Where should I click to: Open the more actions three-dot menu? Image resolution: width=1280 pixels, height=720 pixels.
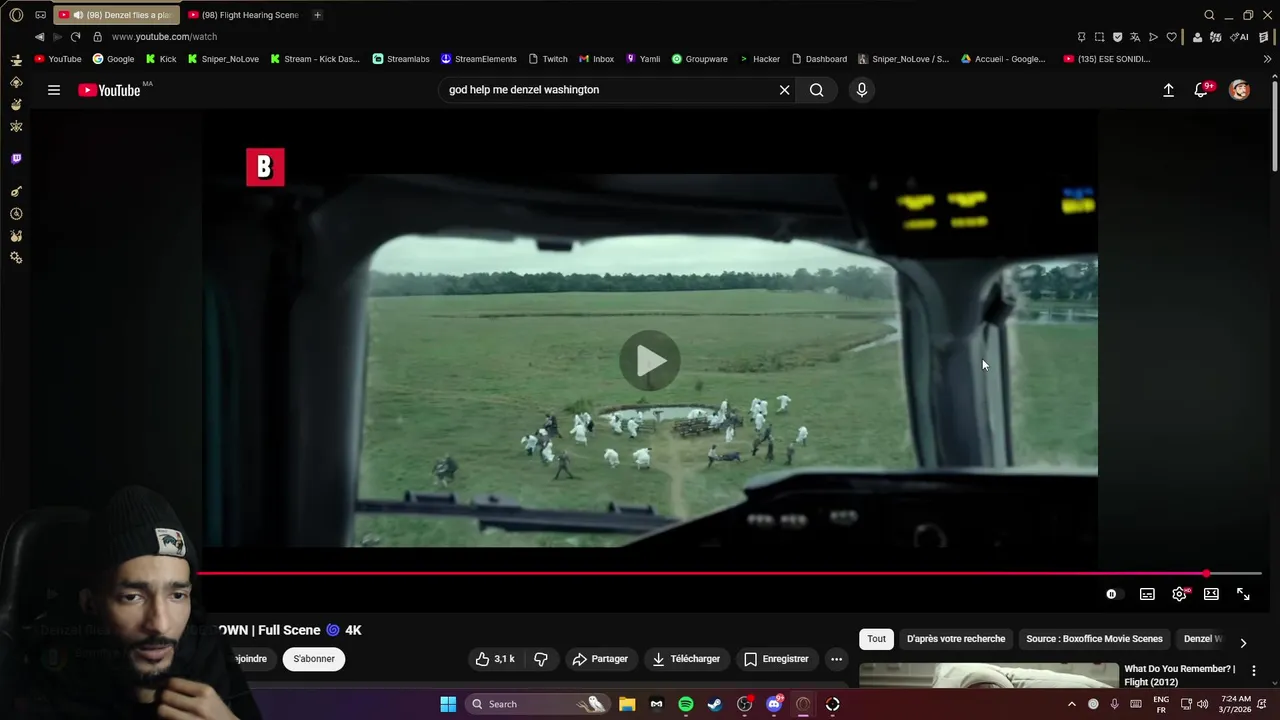click(837, 659)
